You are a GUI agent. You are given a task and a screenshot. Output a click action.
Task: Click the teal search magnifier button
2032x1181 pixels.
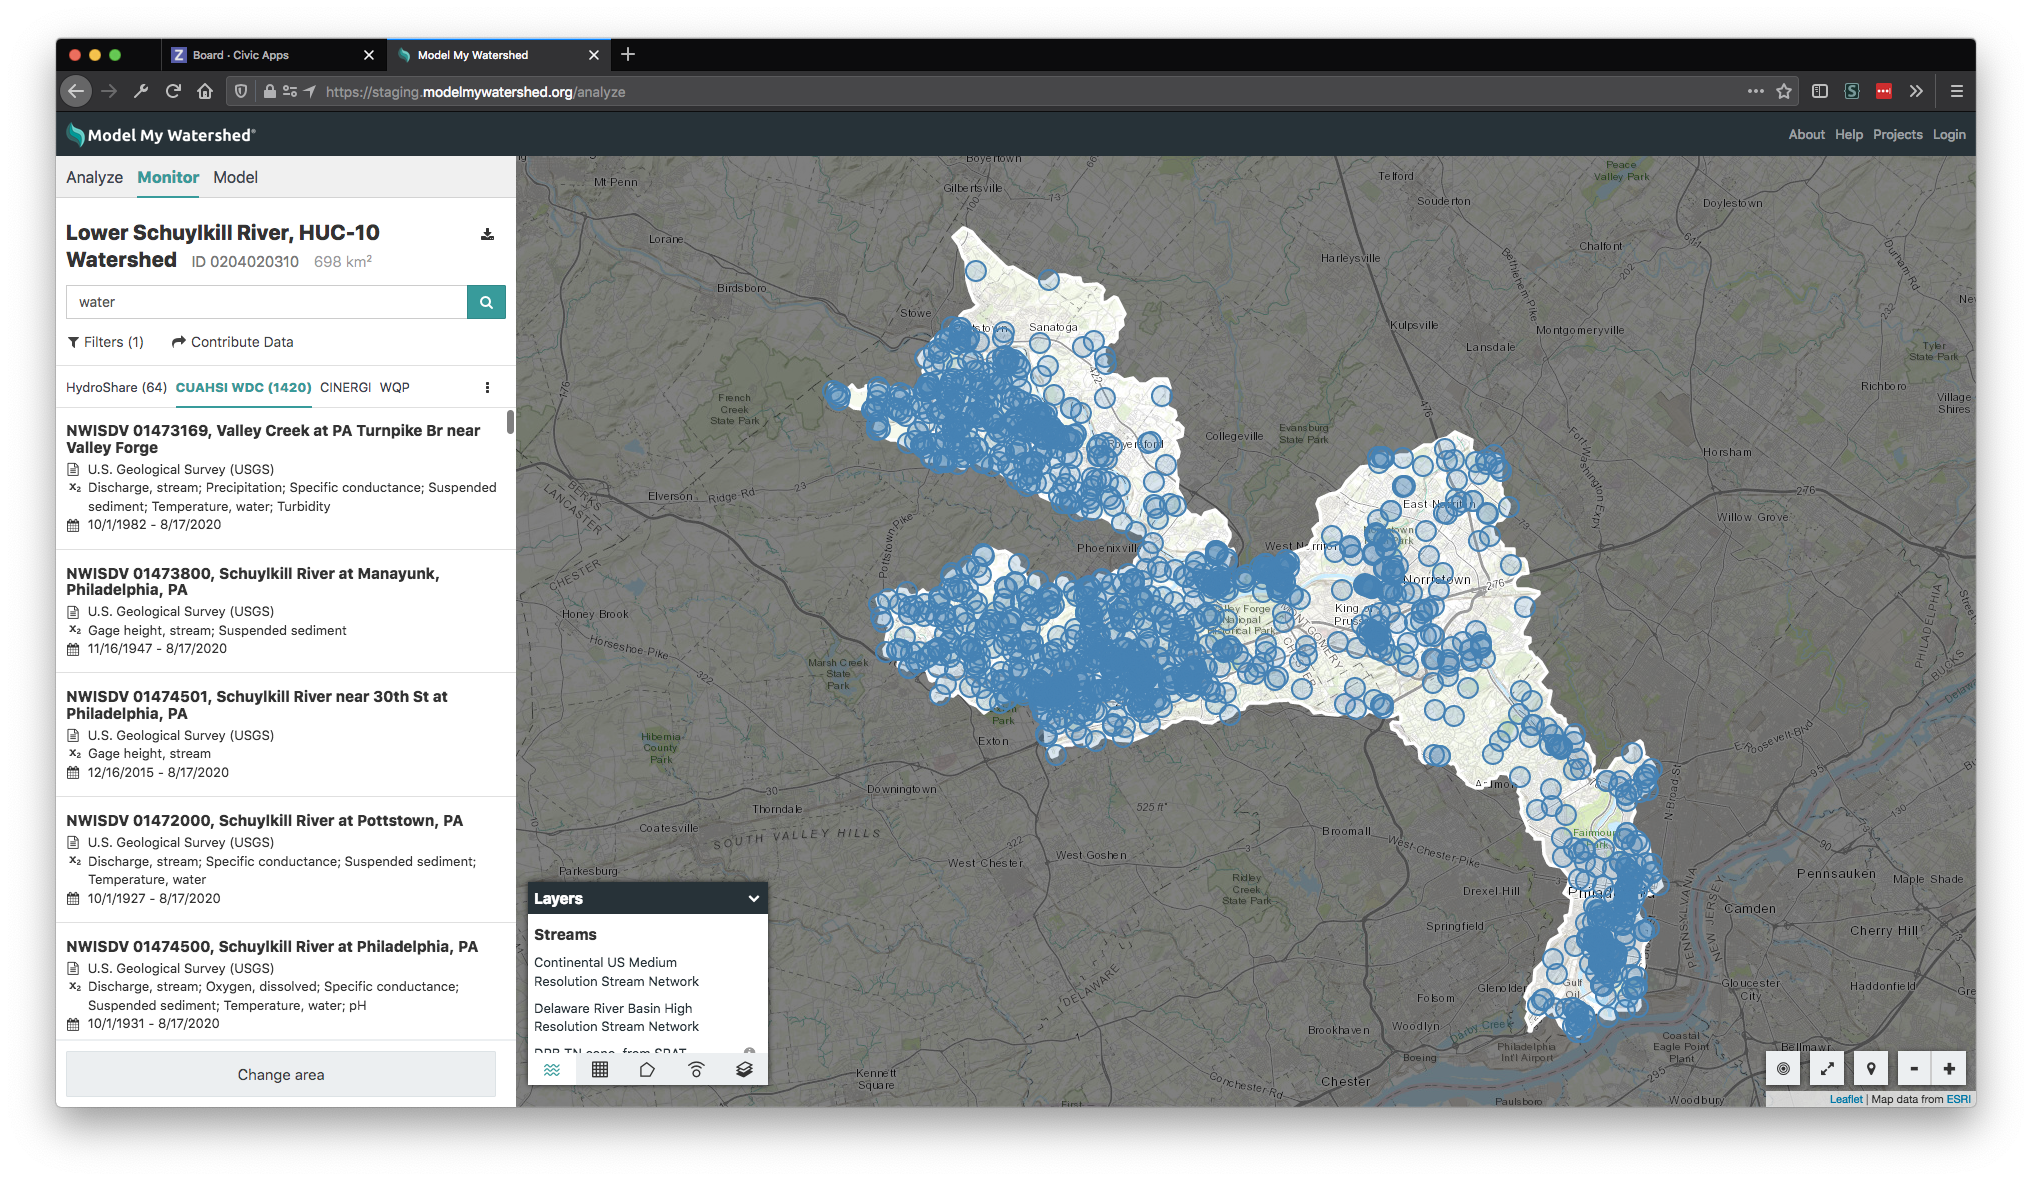point(486,302)
